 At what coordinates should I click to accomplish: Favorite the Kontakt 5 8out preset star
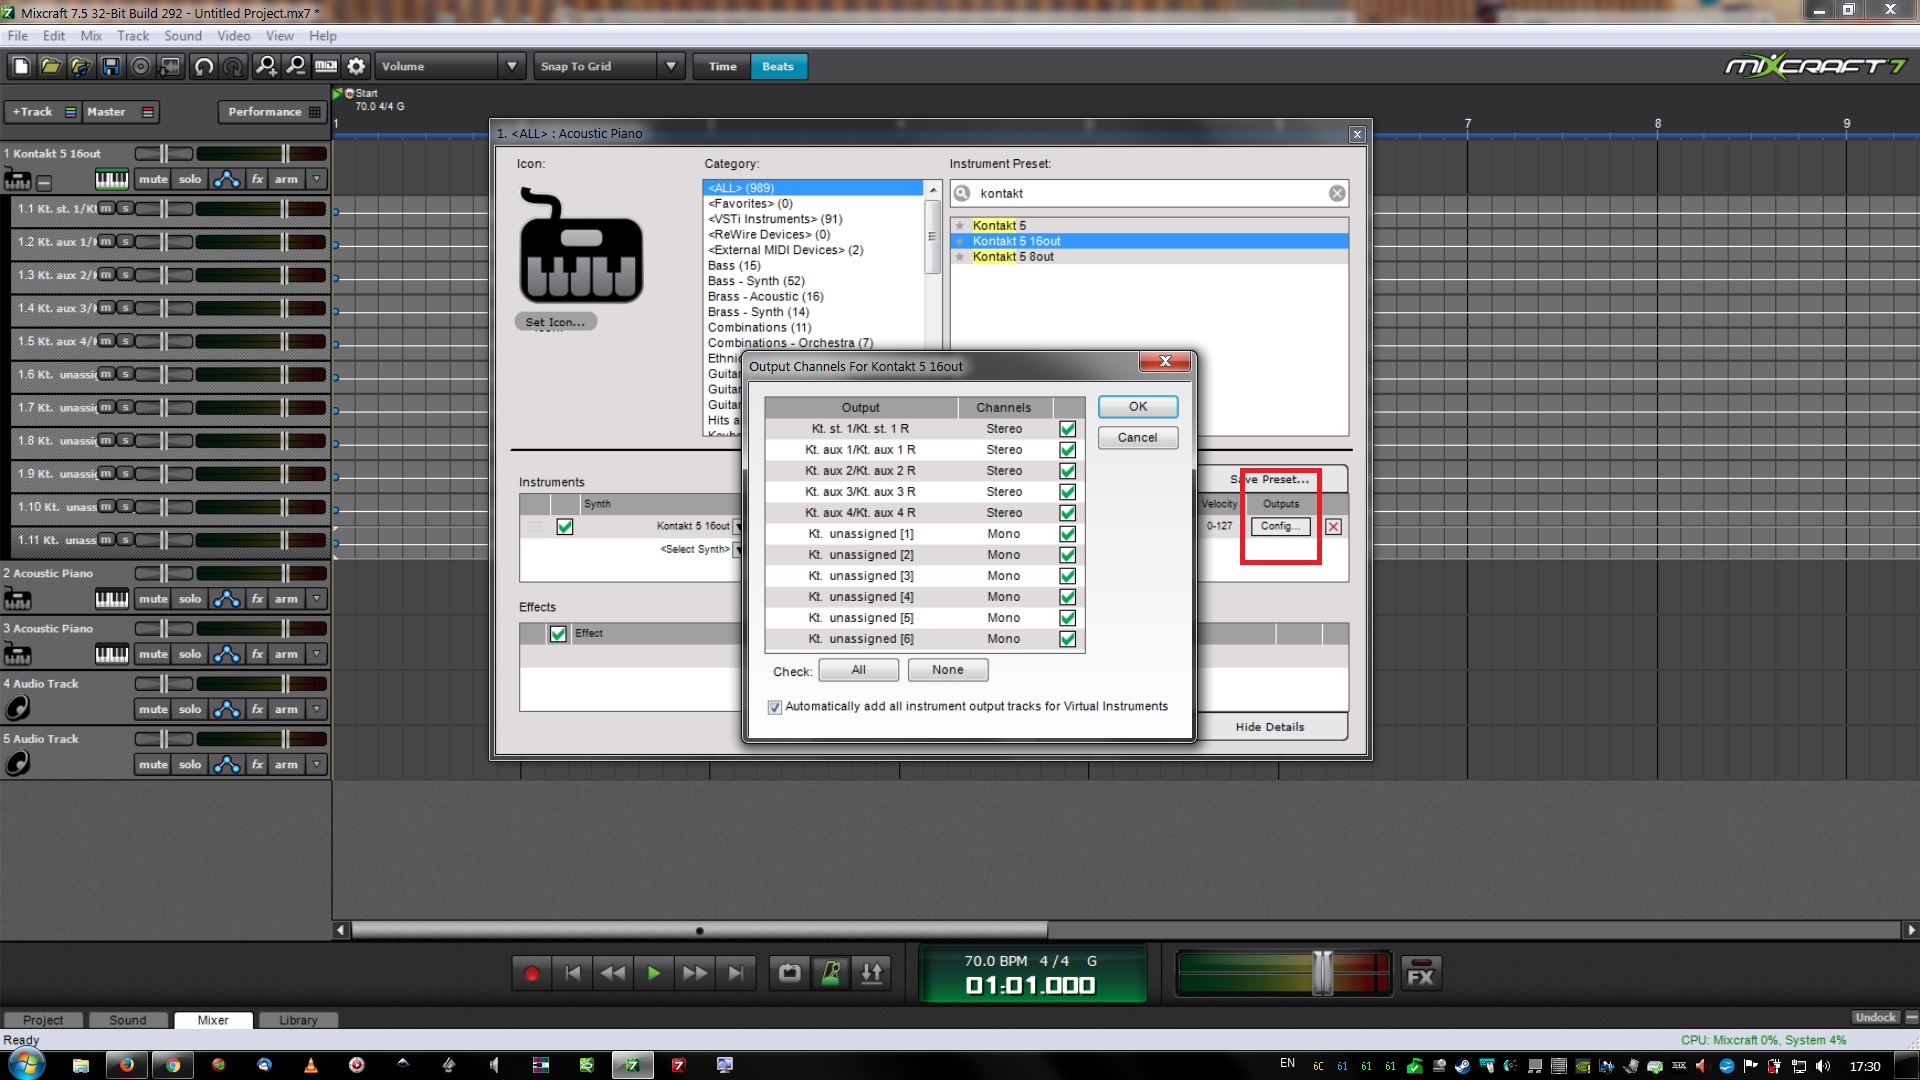[x=960, y=257]
